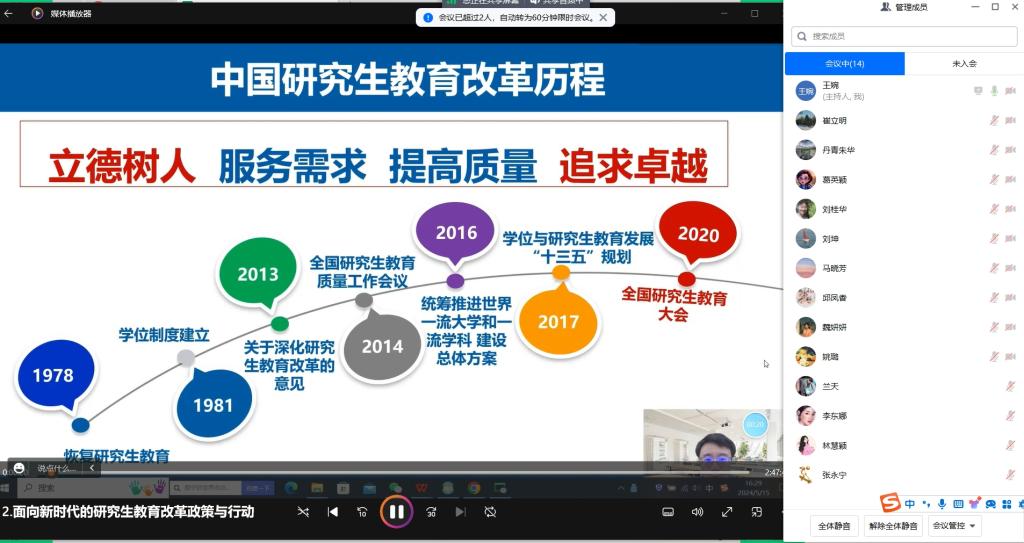Toggle shuffle playback mode
Screen dimensions: 1024x543
pos(303,512)
